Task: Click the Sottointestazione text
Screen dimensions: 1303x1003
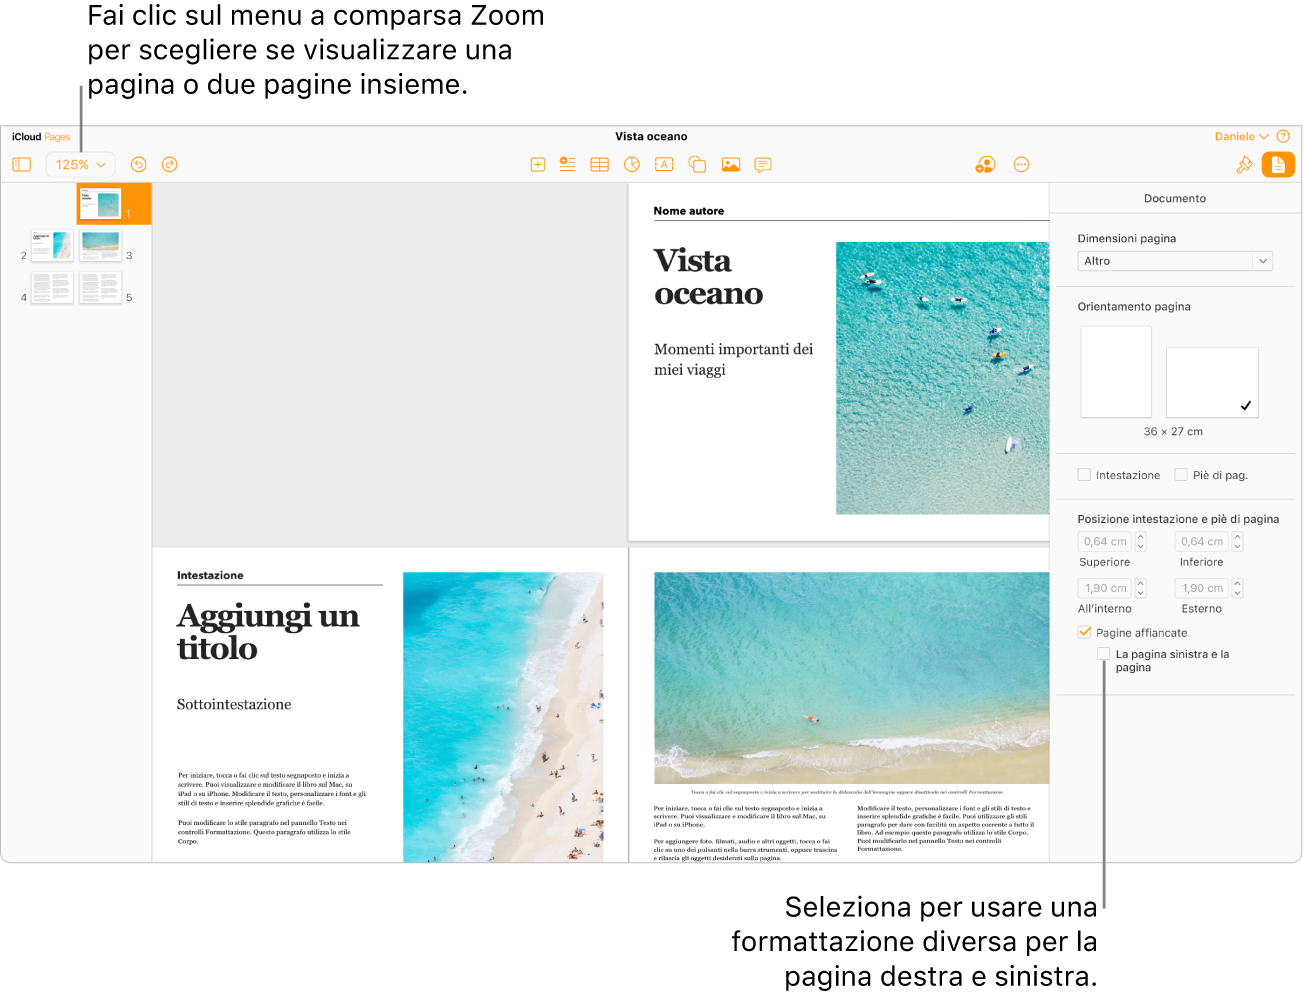Action: [x=234, y=704]
